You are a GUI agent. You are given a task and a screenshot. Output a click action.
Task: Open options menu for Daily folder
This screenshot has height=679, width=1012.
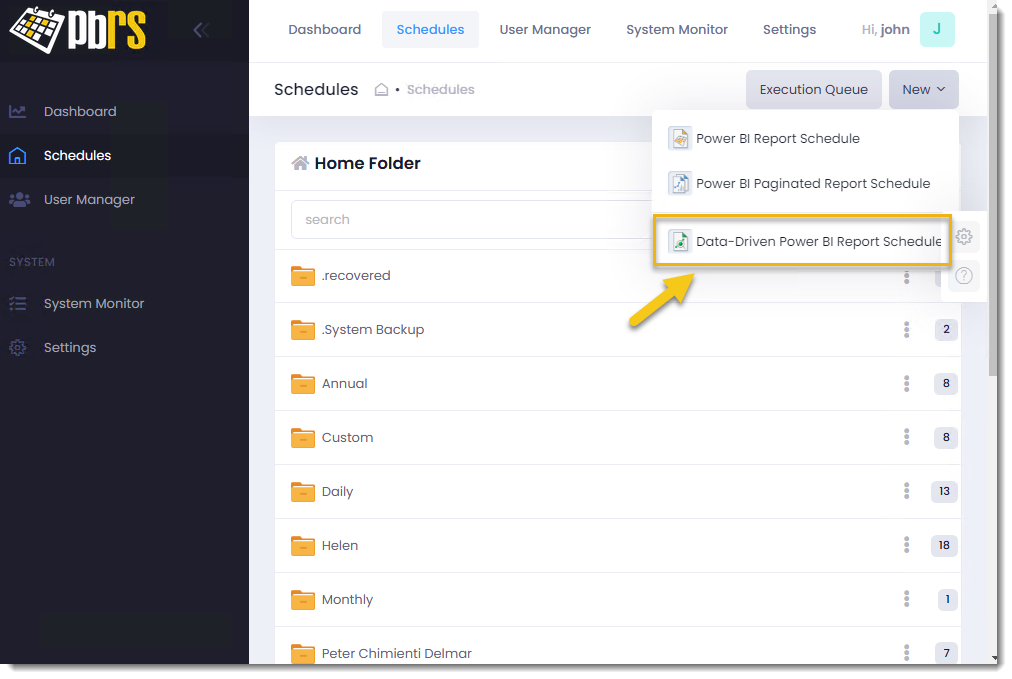click(906, 492)
